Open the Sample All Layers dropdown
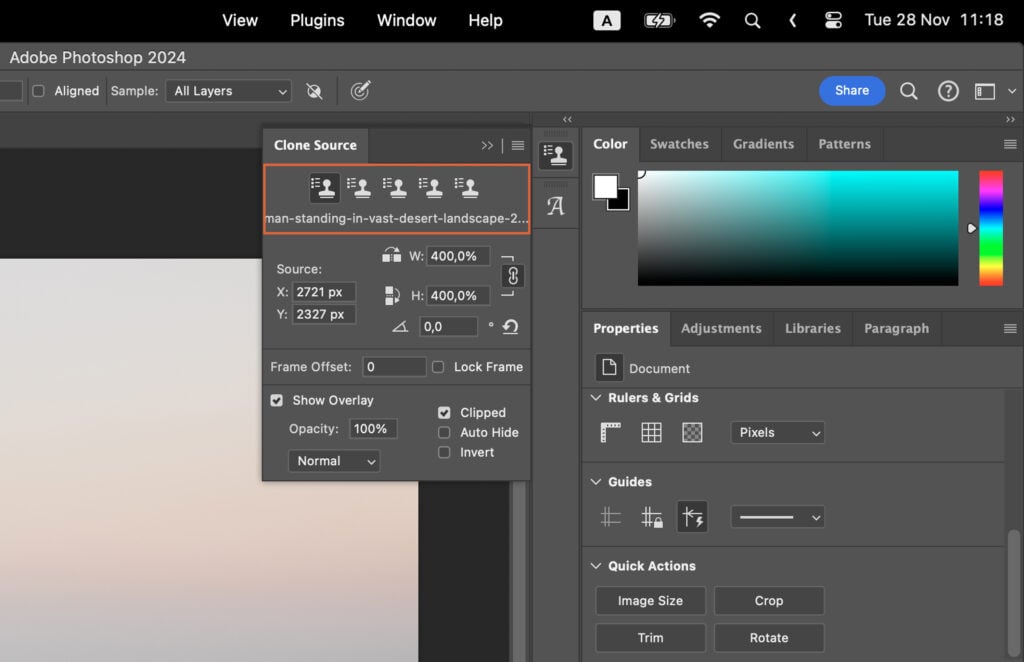 228,90
